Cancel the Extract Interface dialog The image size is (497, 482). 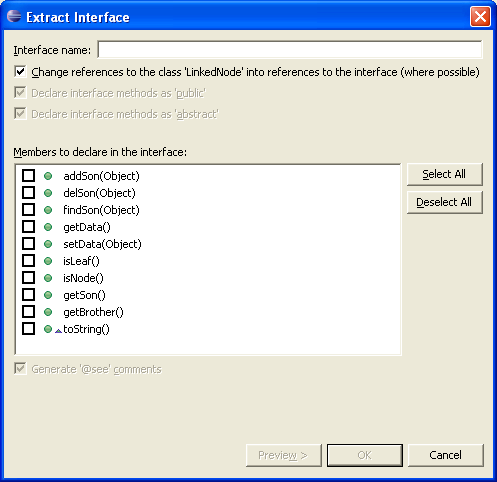click(445, 455)
